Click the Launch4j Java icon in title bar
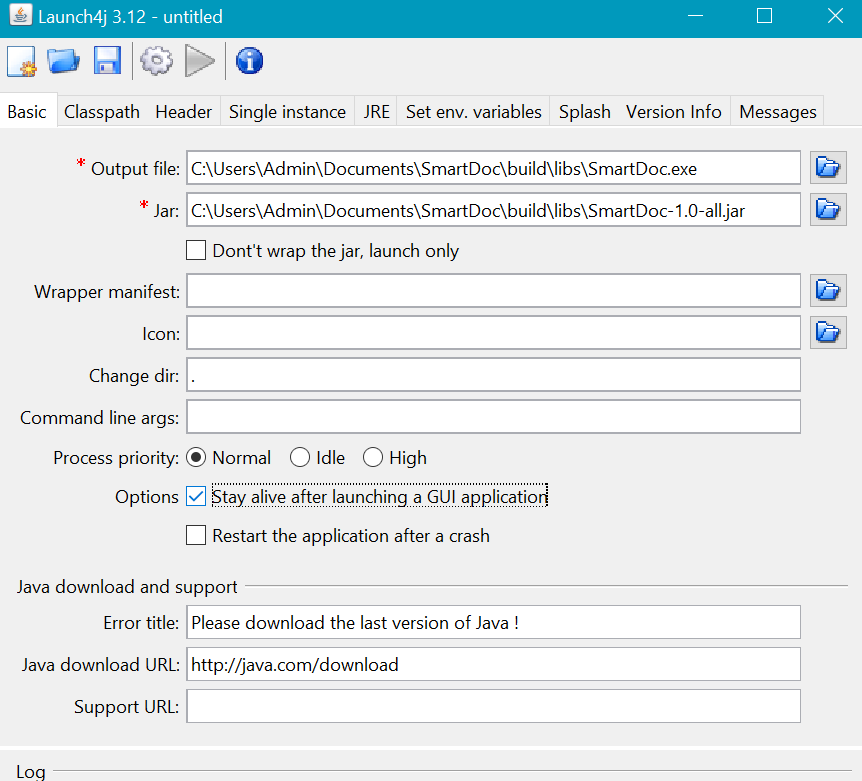The image size is (862, 781). click(x=20, y=15)
